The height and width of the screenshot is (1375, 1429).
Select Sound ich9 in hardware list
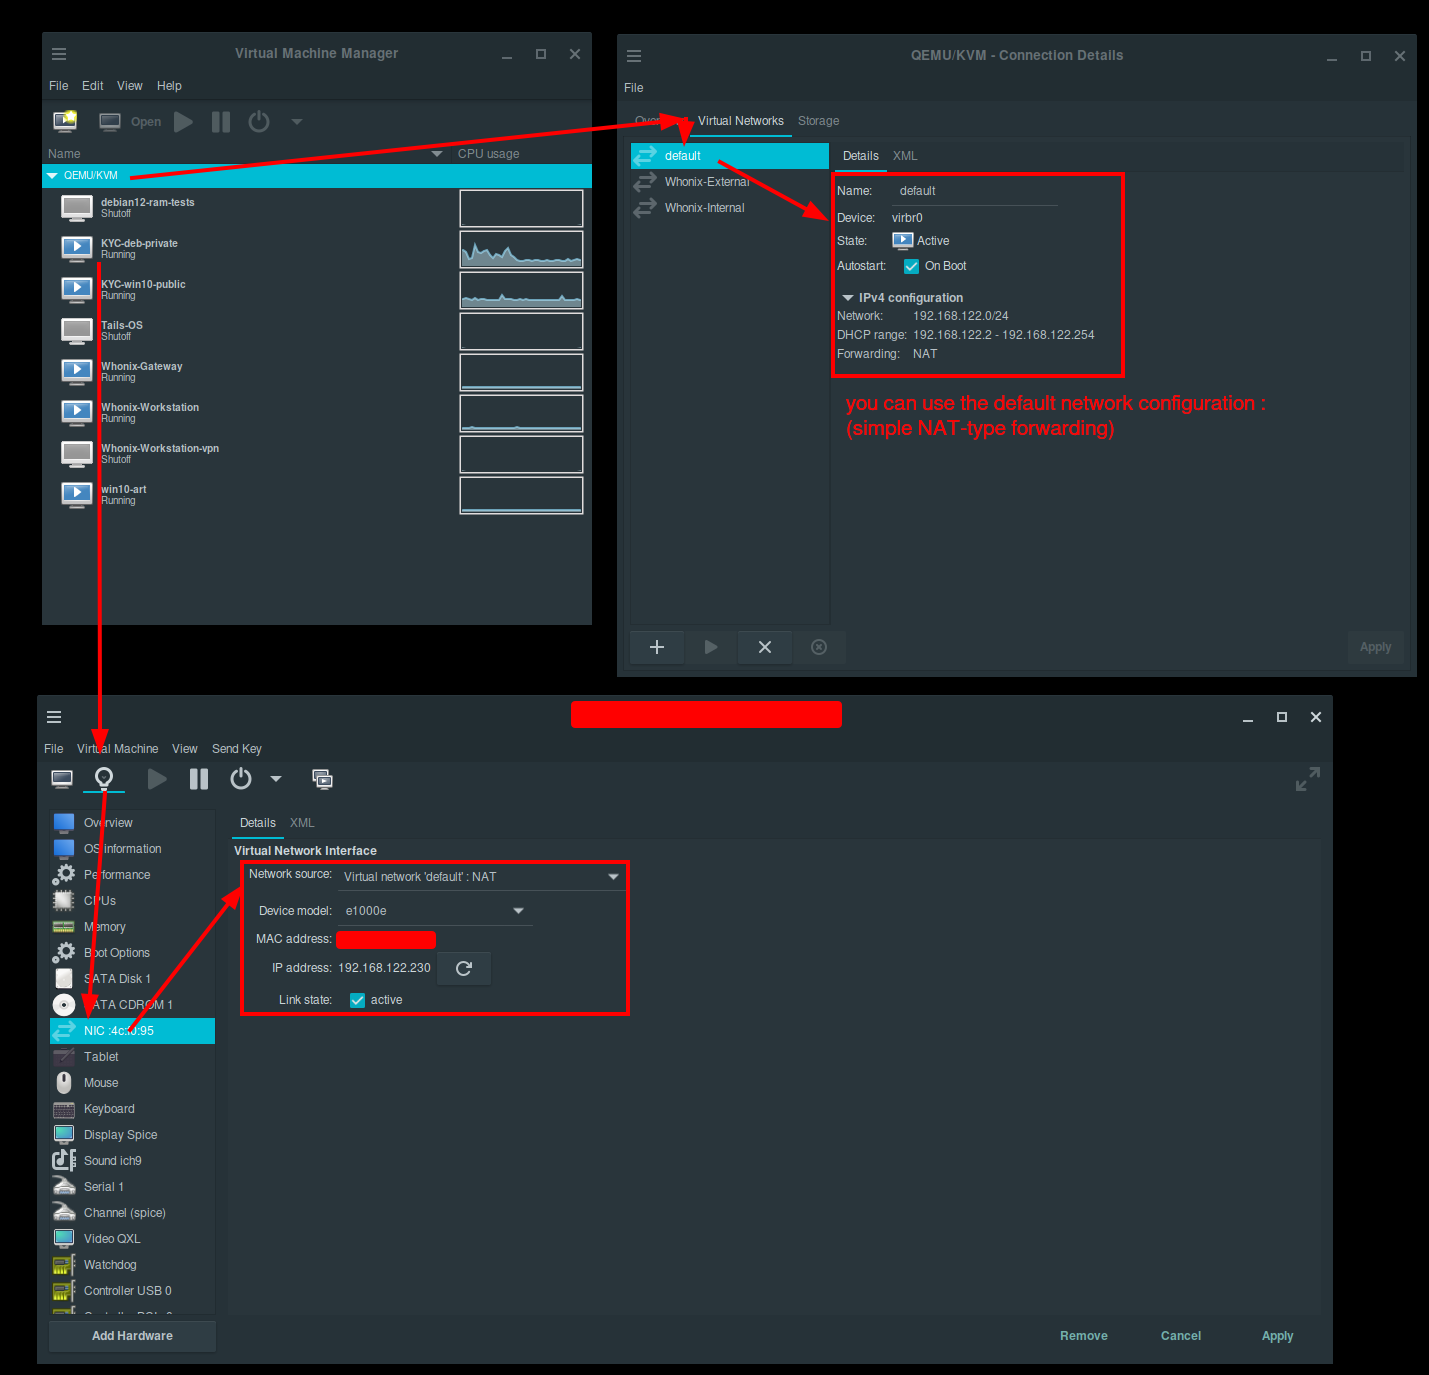[x=132, y=1161]
